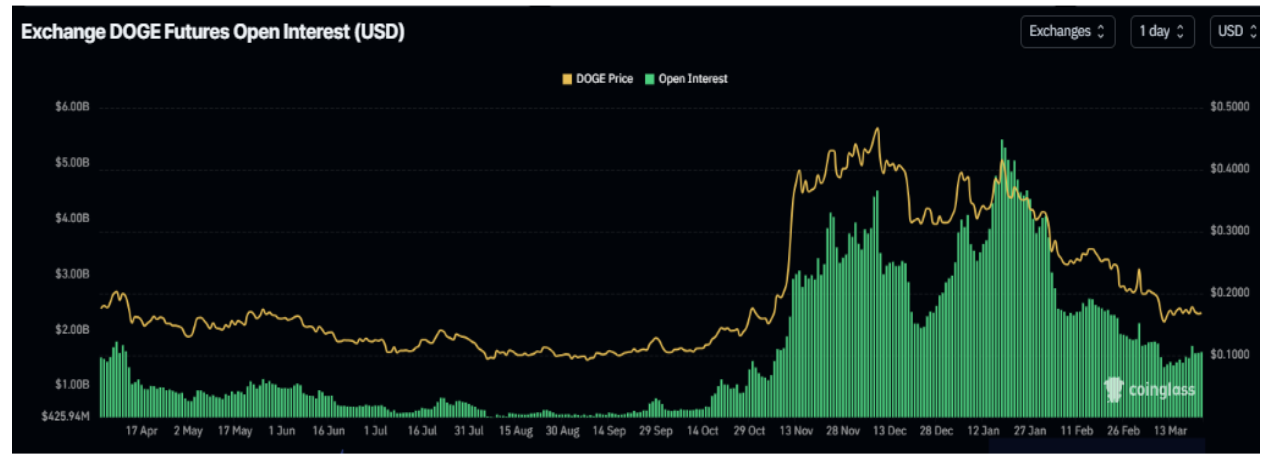Click the 31 Jul date label
This screenshot has width=1266, height=460.
pos(469,431)
